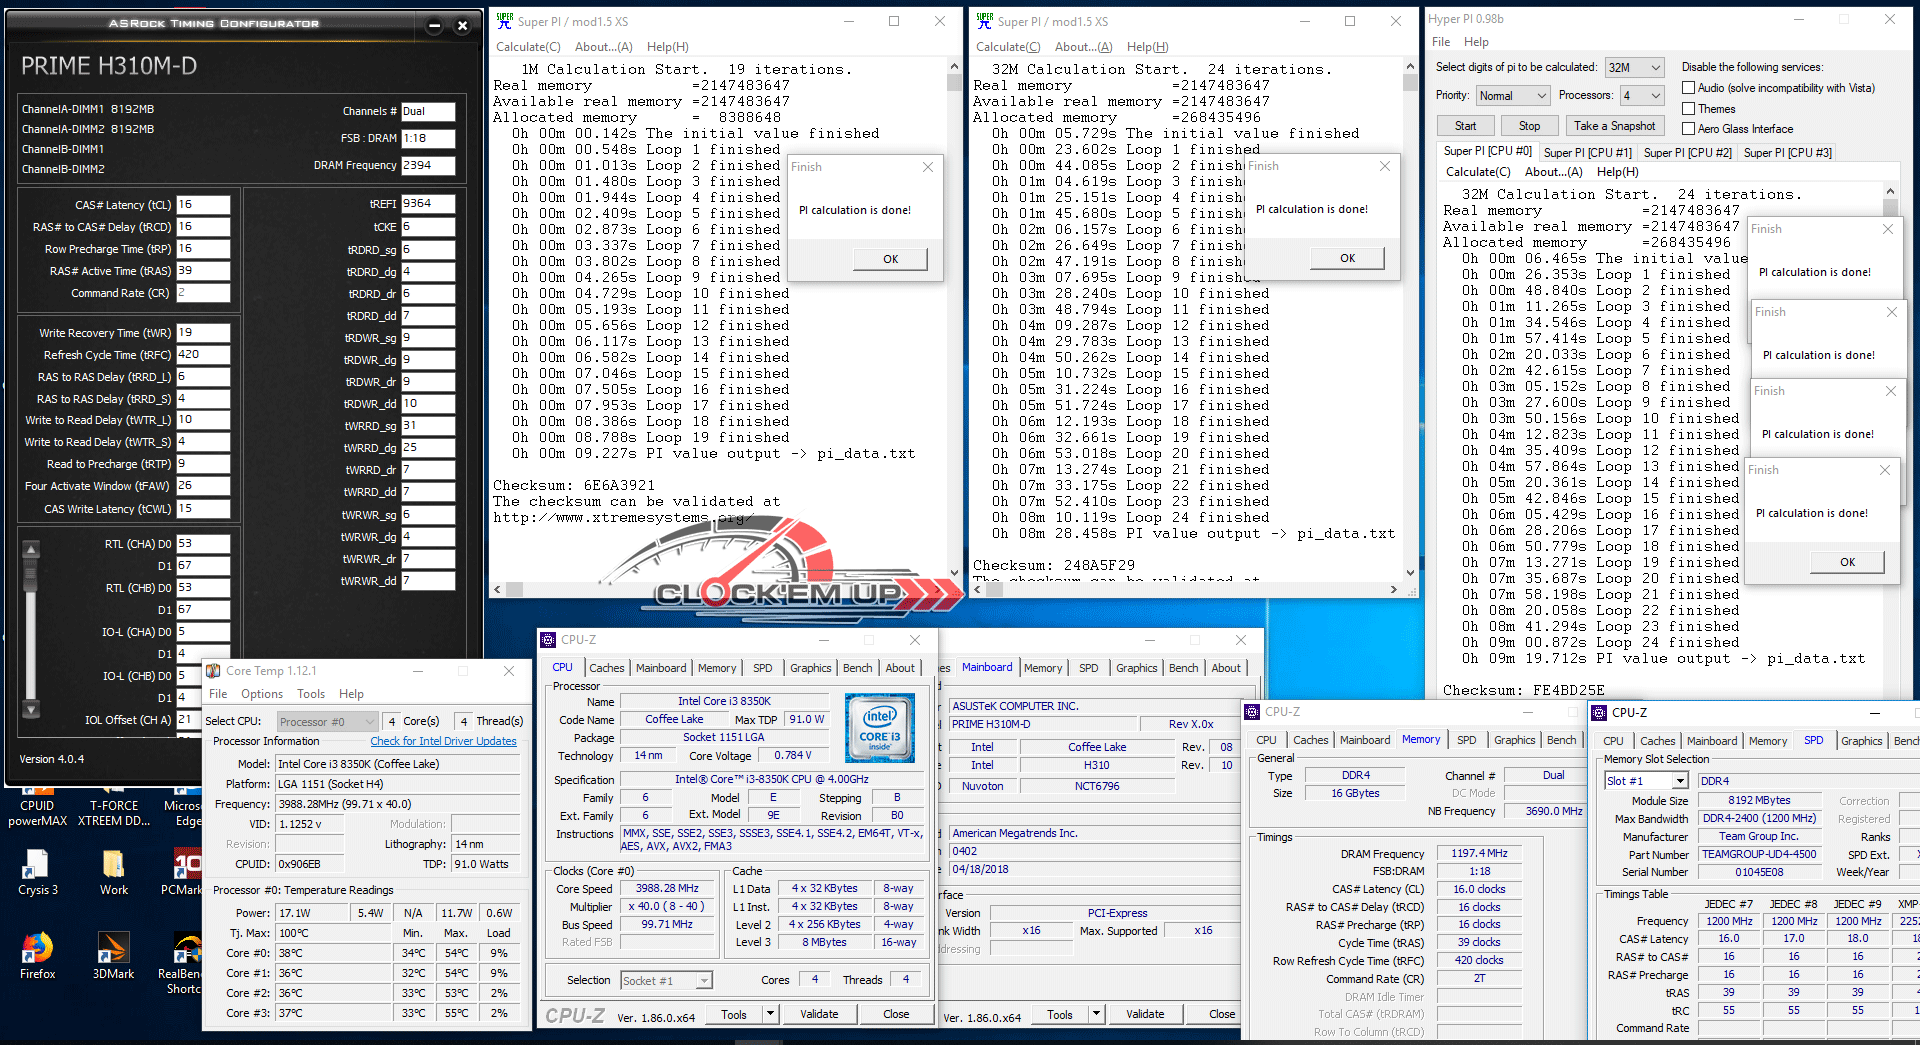Switch to the Super PI [CPU #1] tab
The width and height of the screenshot is (1920, 1045).
click(x=1586, y=153)
